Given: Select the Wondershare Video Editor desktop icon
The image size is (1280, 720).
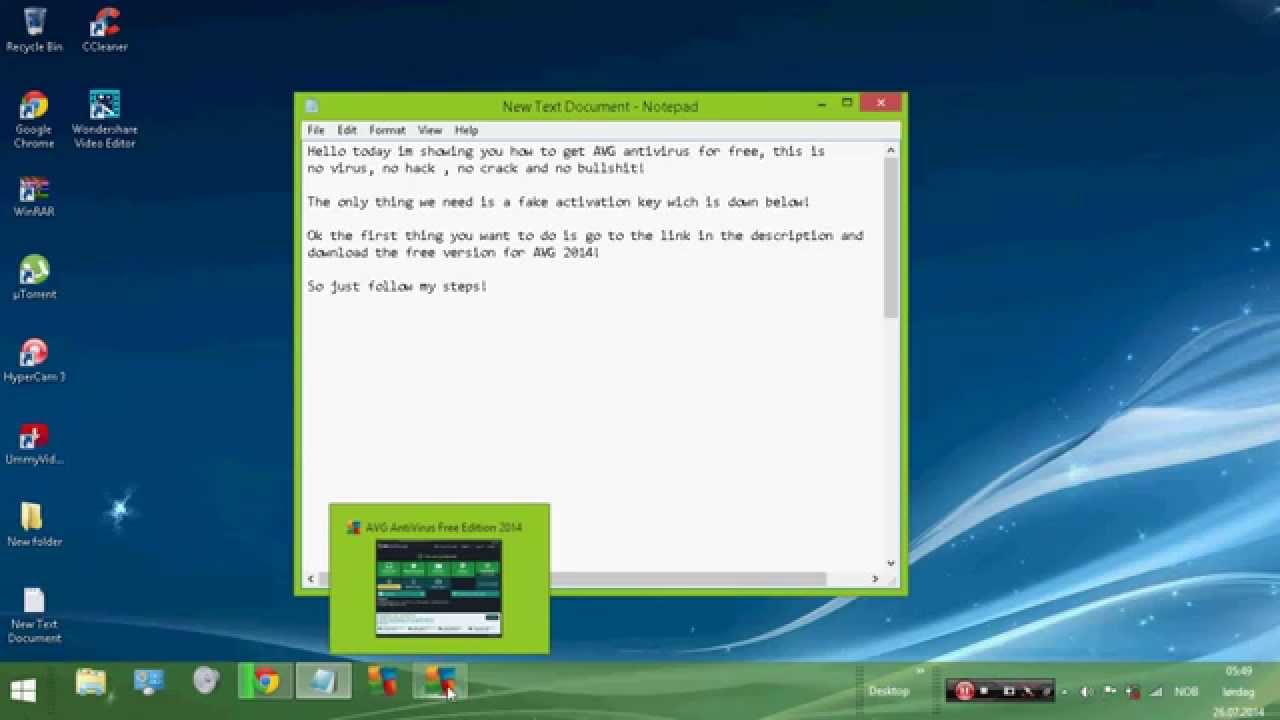Looking at the screenshot, I should coord(104,120).
